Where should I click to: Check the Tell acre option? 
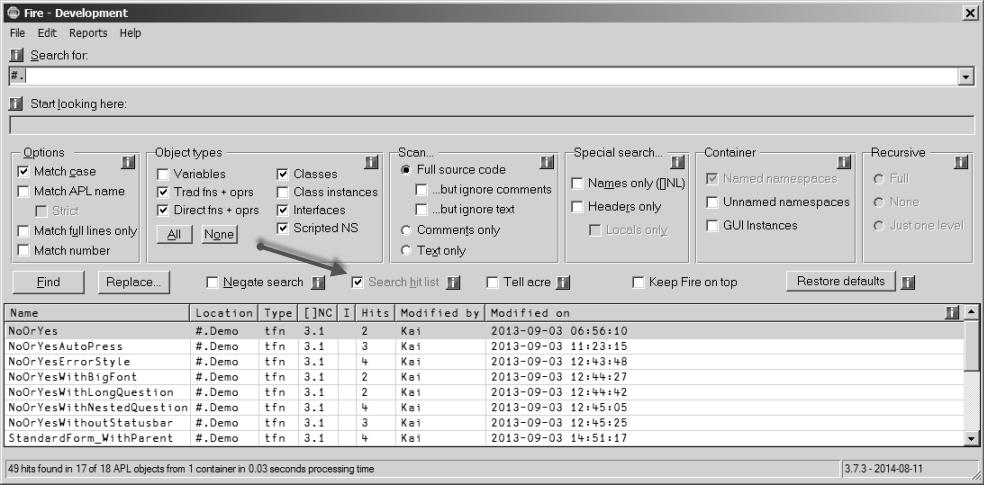point(493,282)
